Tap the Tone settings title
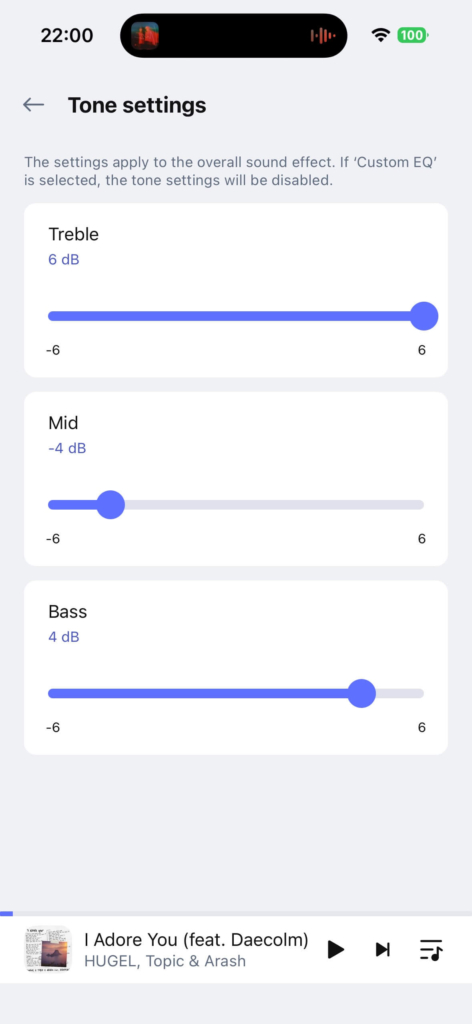472x1024 pixels. point(137,104)
